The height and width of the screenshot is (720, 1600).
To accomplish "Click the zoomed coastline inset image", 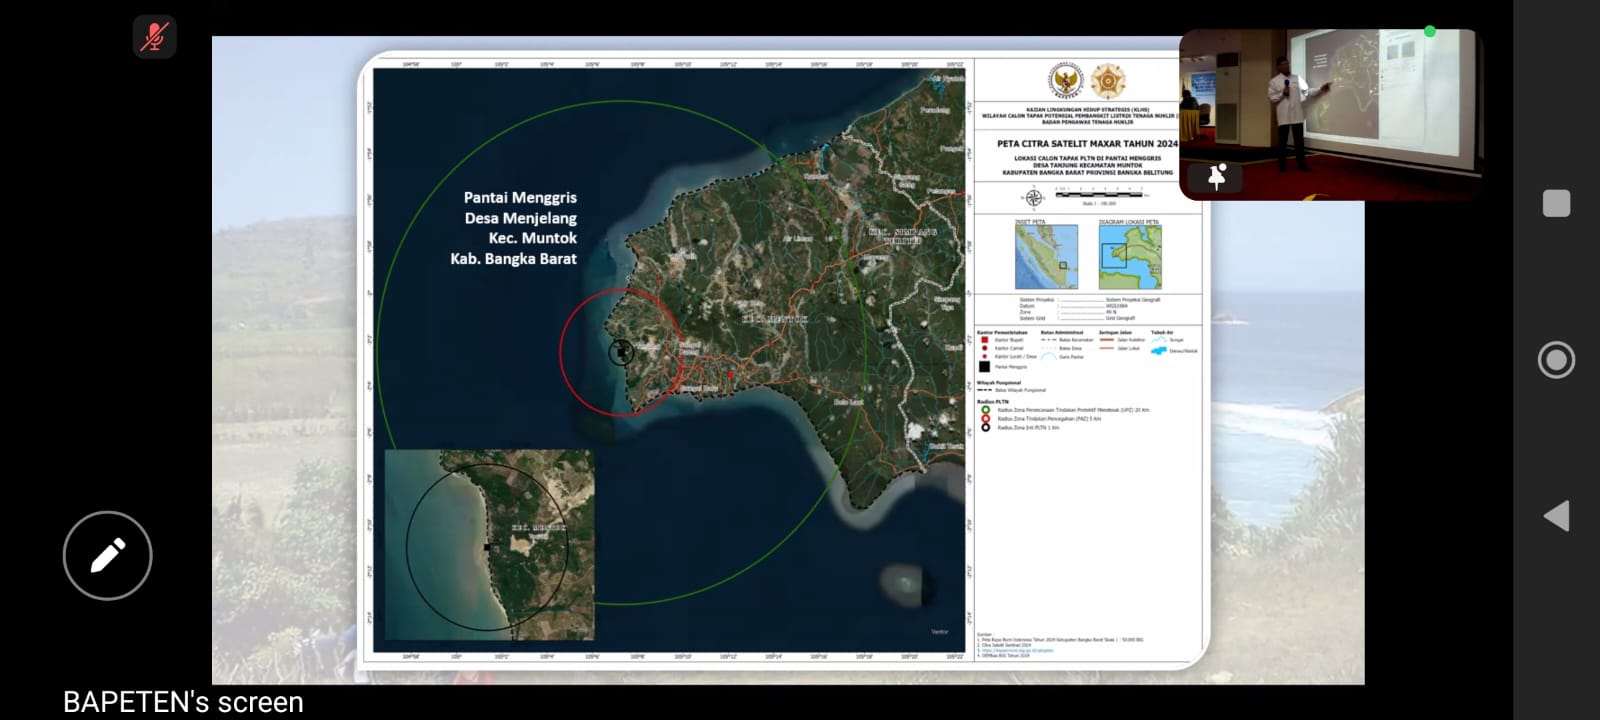I will point(490,545).
